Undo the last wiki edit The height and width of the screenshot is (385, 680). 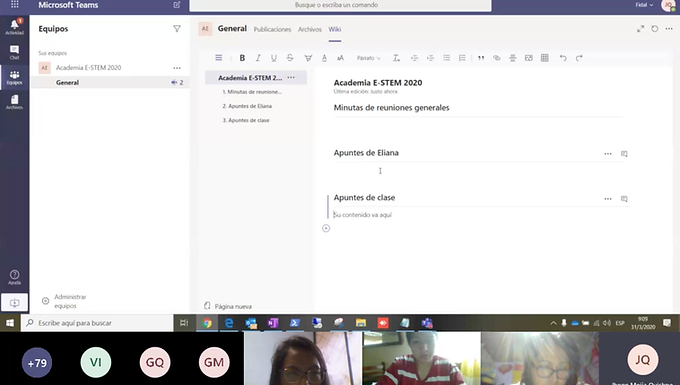[563, 58]
